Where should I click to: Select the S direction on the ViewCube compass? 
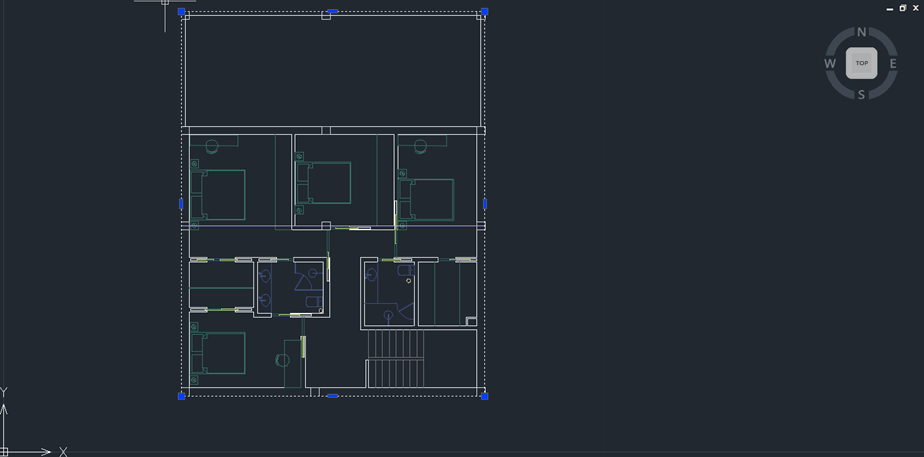[861, 95]
